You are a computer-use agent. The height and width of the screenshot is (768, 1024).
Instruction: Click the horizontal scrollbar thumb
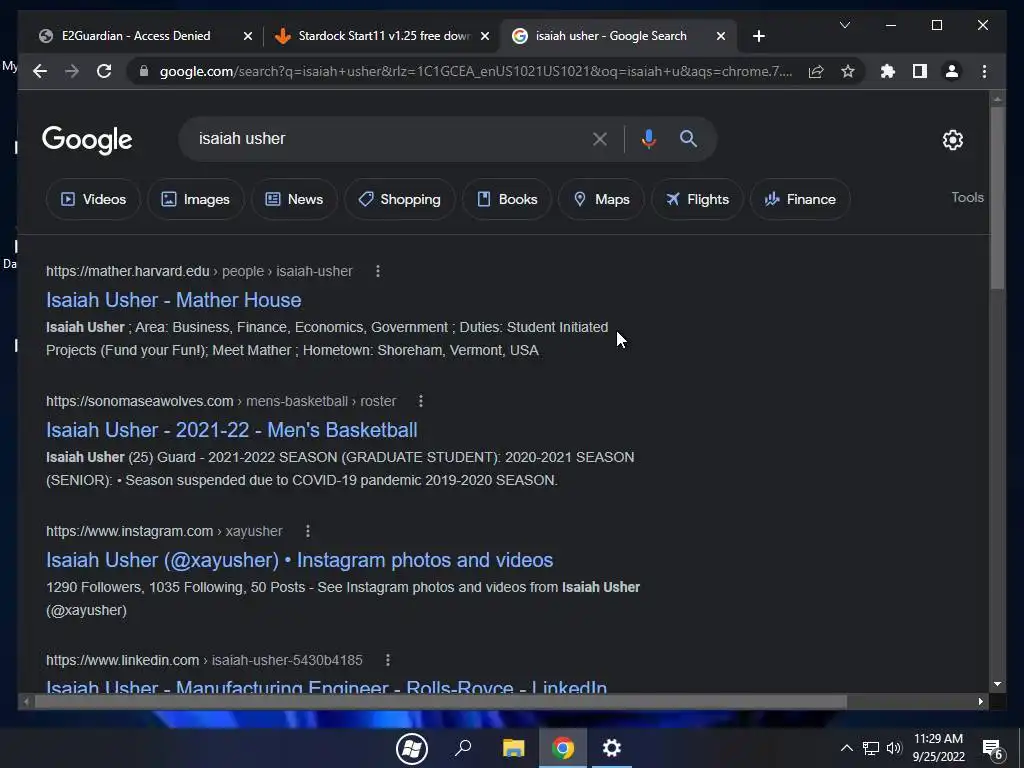pos(441,701)
